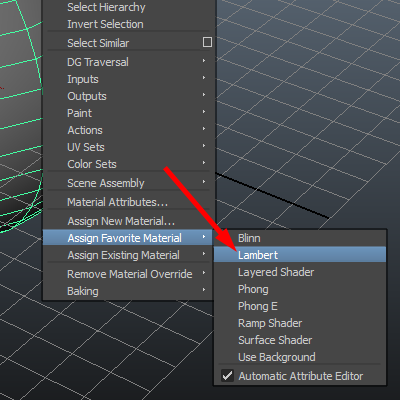400x400 pixels.
Task: Expand the Paint submenu arrow
Action: coord(204,112)
